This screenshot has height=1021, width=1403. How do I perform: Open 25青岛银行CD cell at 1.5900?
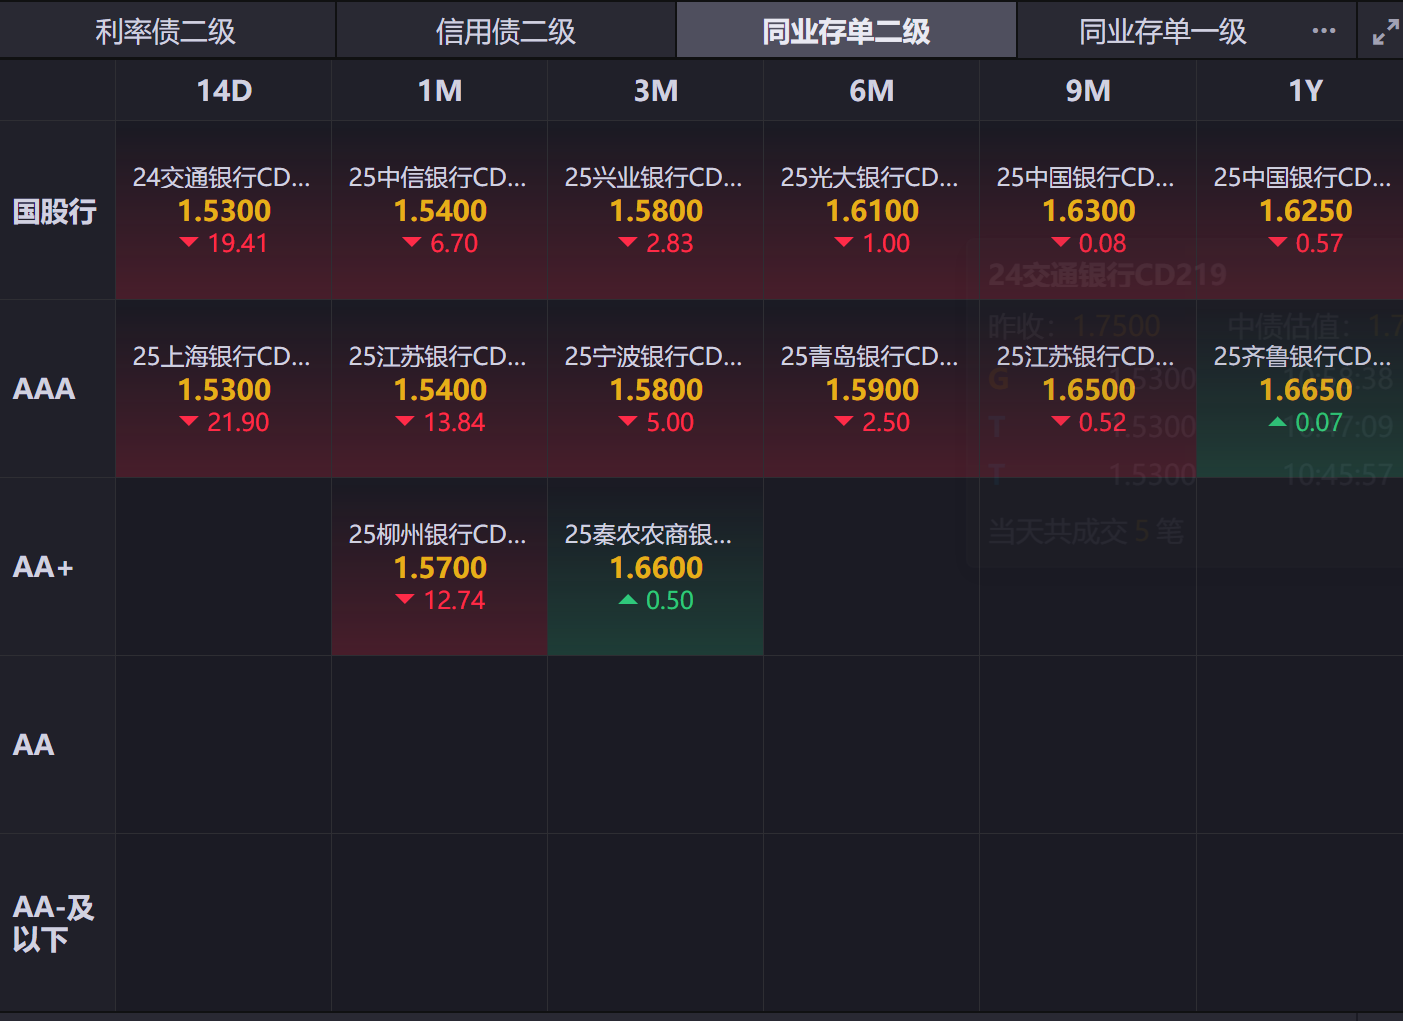point(872,389)
